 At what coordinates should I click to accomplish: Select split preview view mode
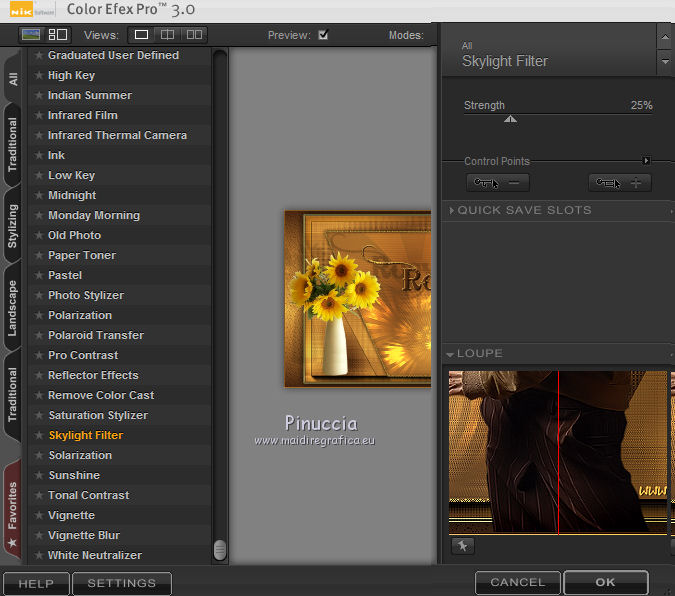167,34
